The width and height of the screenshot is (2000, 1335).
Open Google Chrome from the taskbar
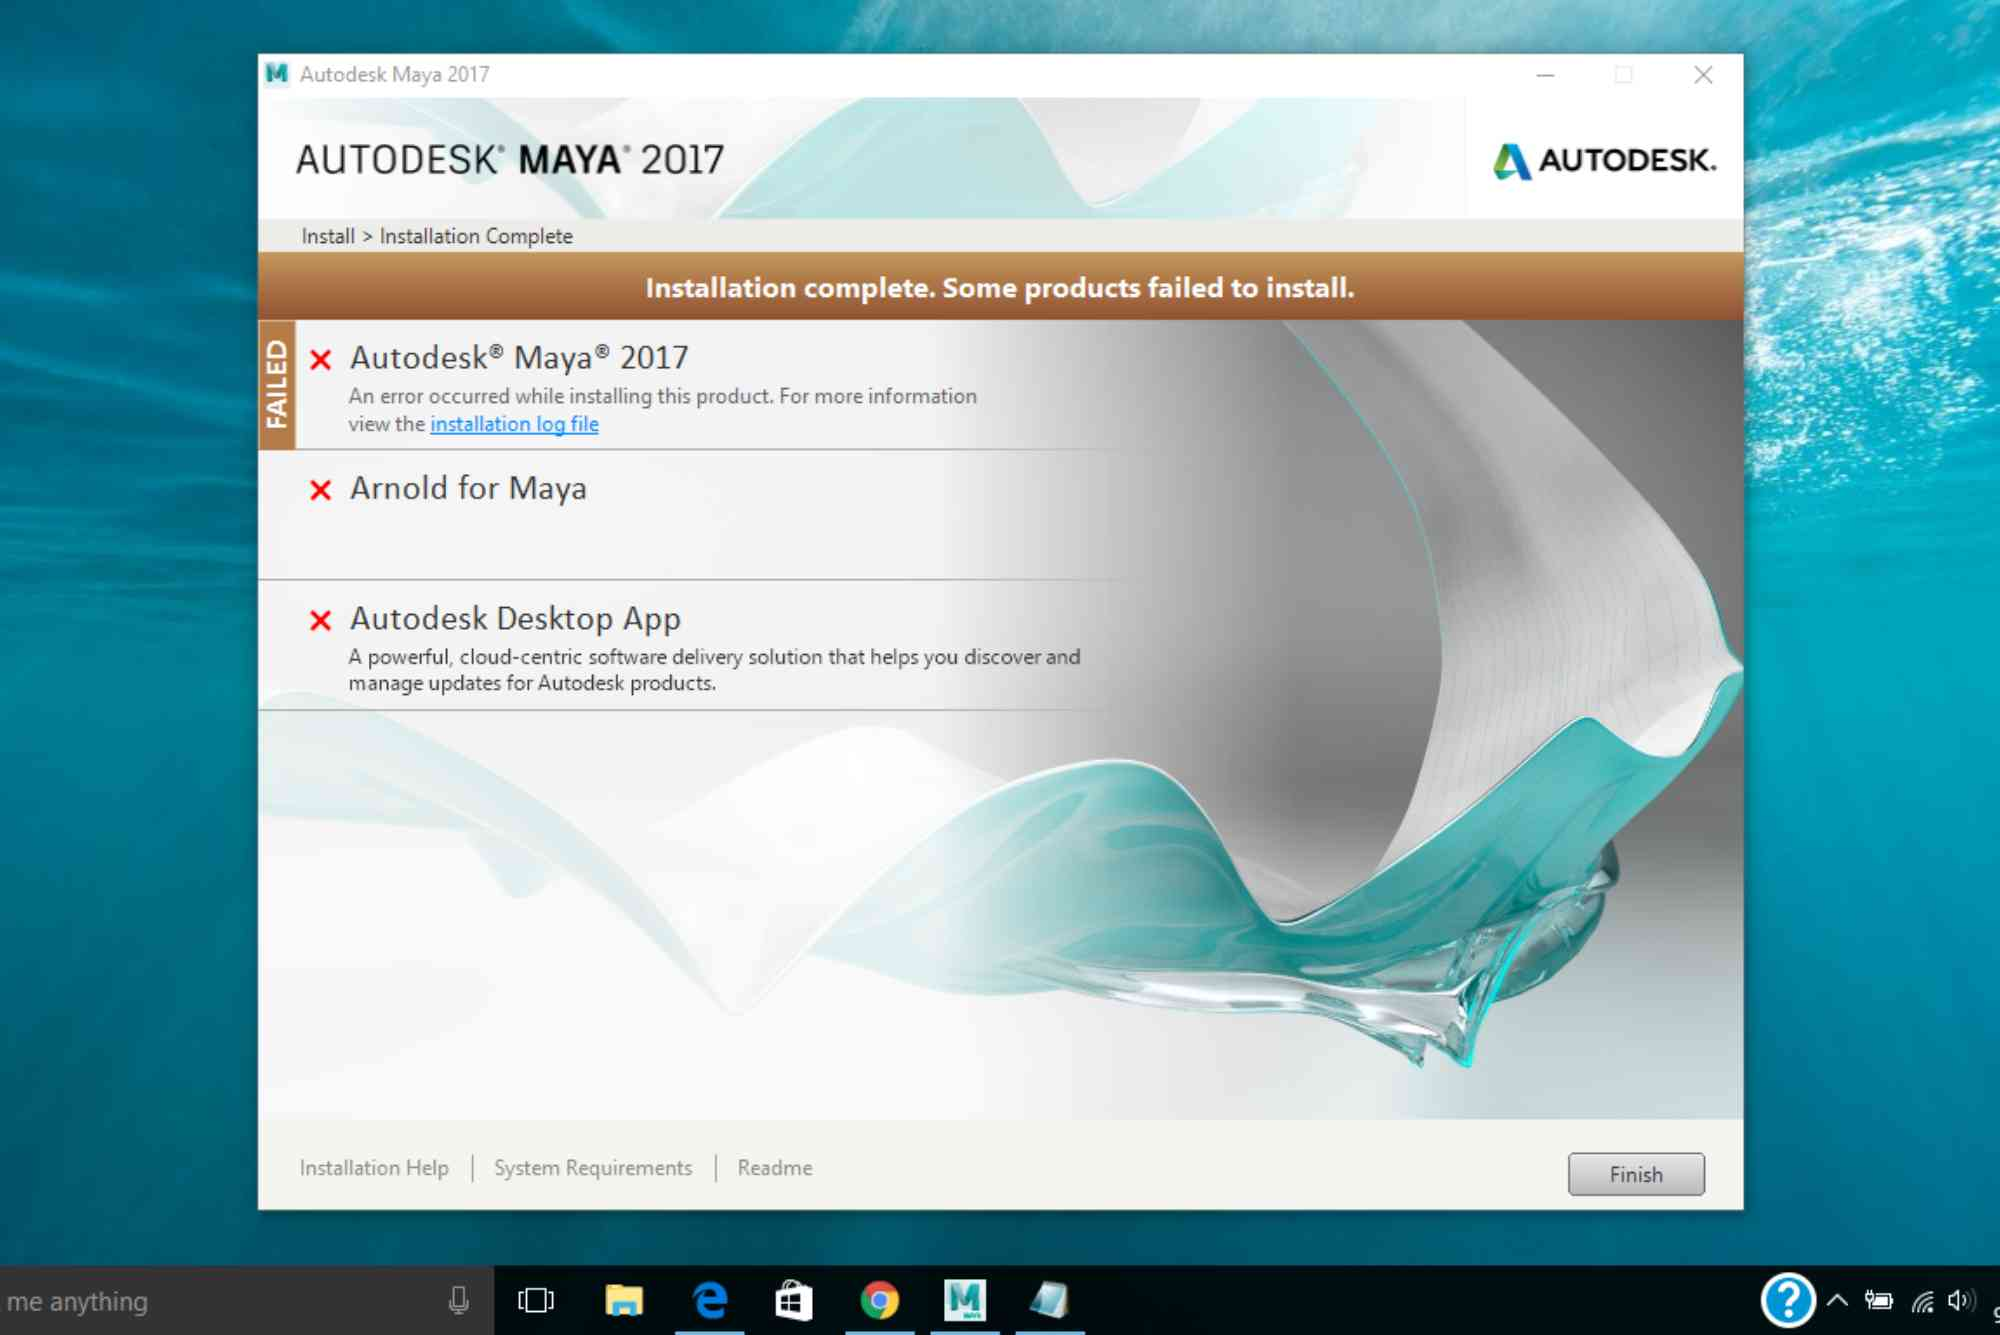[878, 1300]
